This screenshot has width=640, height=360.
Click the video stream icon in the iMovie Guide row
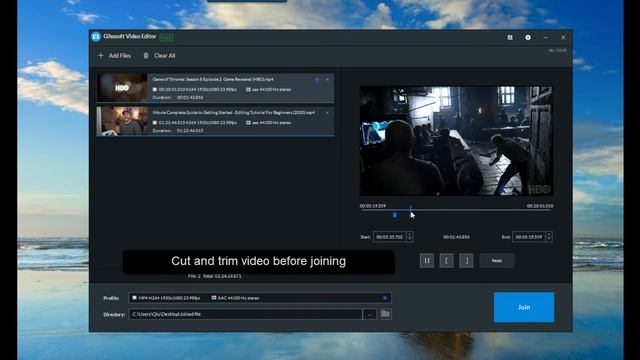click(155, 122)
